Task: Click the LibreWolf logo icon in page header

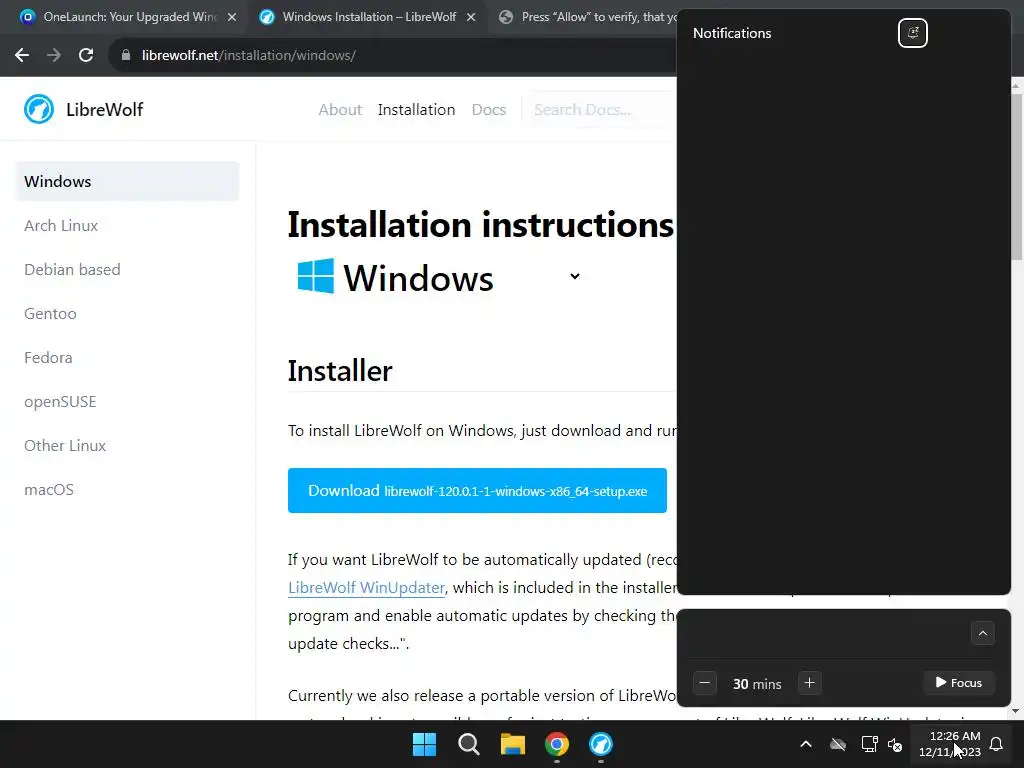Action: pos(39,109)
